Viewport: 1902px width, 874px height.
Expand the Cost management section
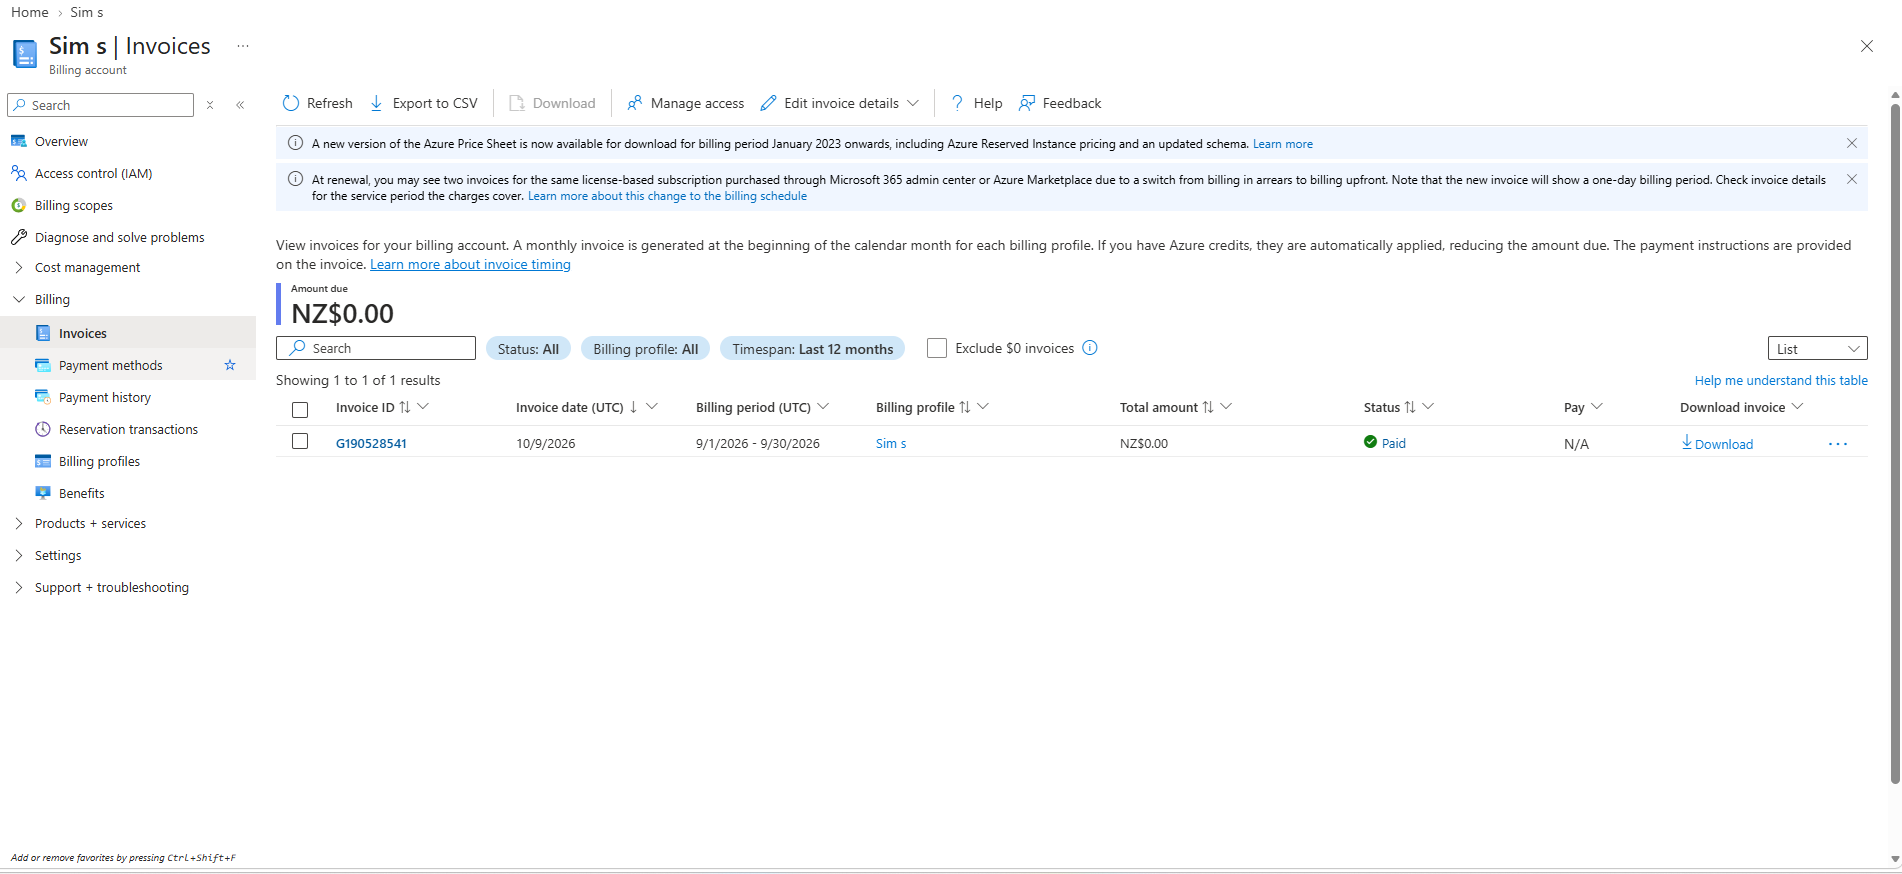coord(19,267)
